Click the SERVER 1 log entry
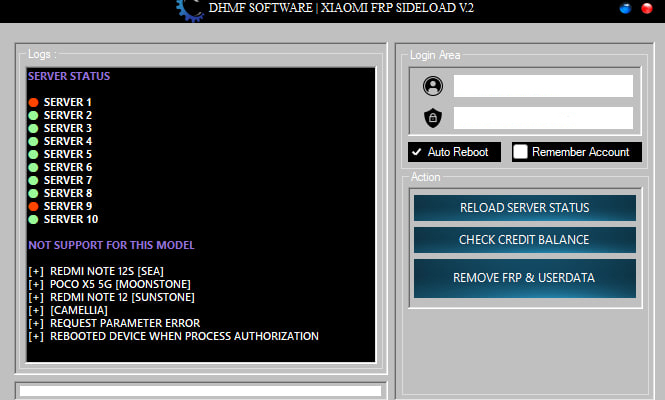This screenshot has height=400, width=665. point(67,102)
